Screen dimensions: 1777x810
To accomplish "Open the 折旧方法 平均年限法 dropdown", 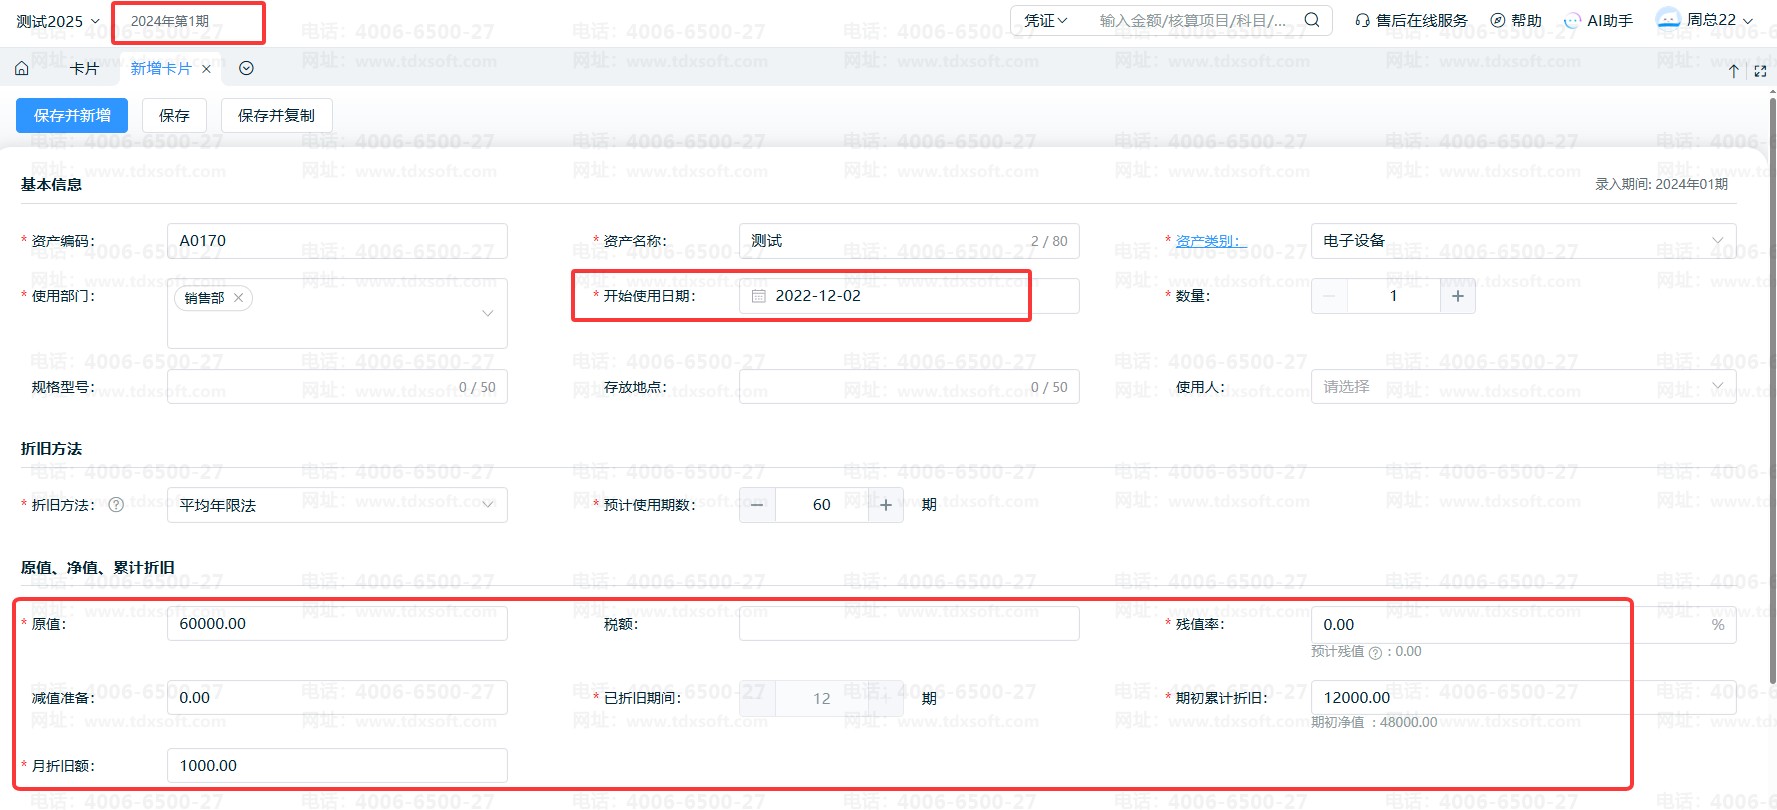I will tap(488, 505).
